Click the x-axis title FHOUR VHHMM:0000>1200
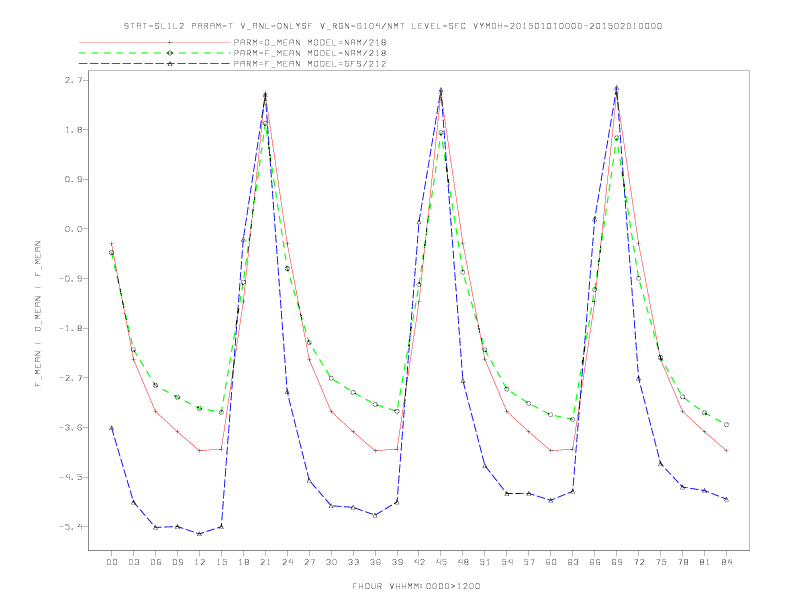The height and width of the screenshot is (612, 792). pos(416,586)
